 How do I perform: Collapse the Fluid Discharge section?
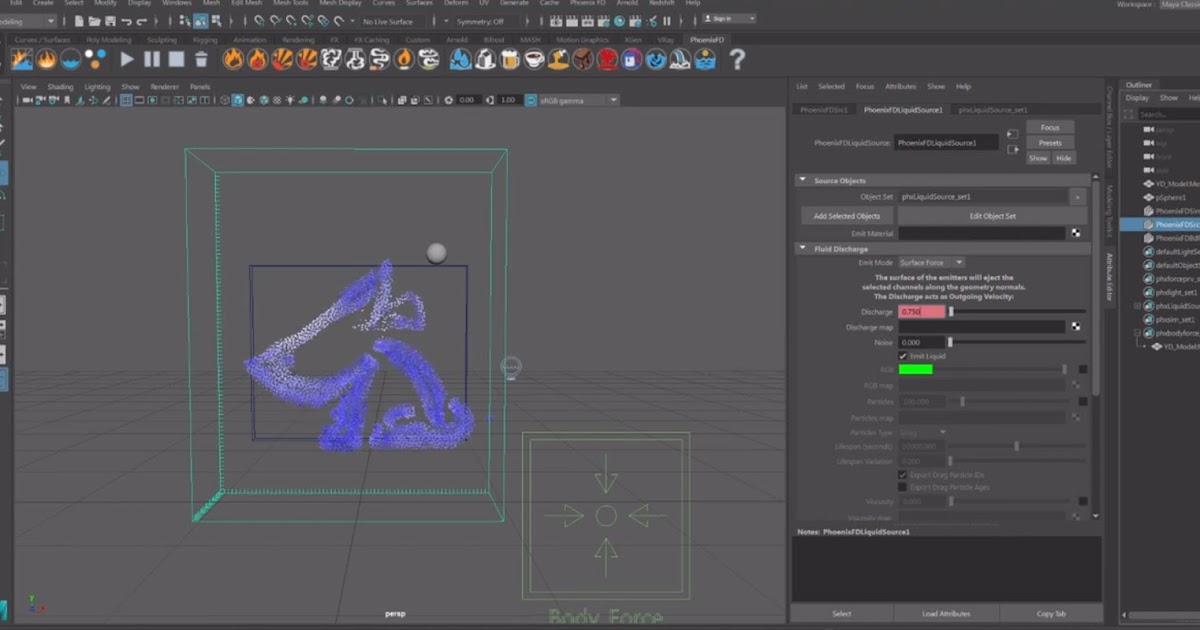[803, 249]
